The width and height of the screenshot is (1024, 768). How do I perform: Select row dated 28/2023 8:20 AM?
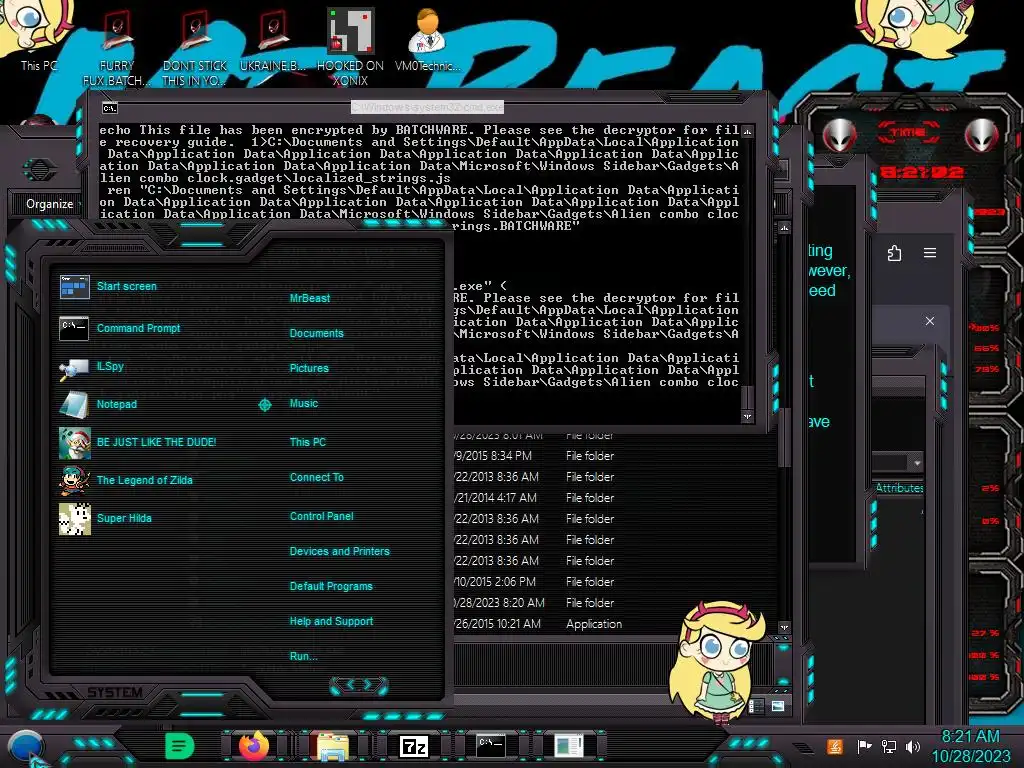click(x=614, y=603)
